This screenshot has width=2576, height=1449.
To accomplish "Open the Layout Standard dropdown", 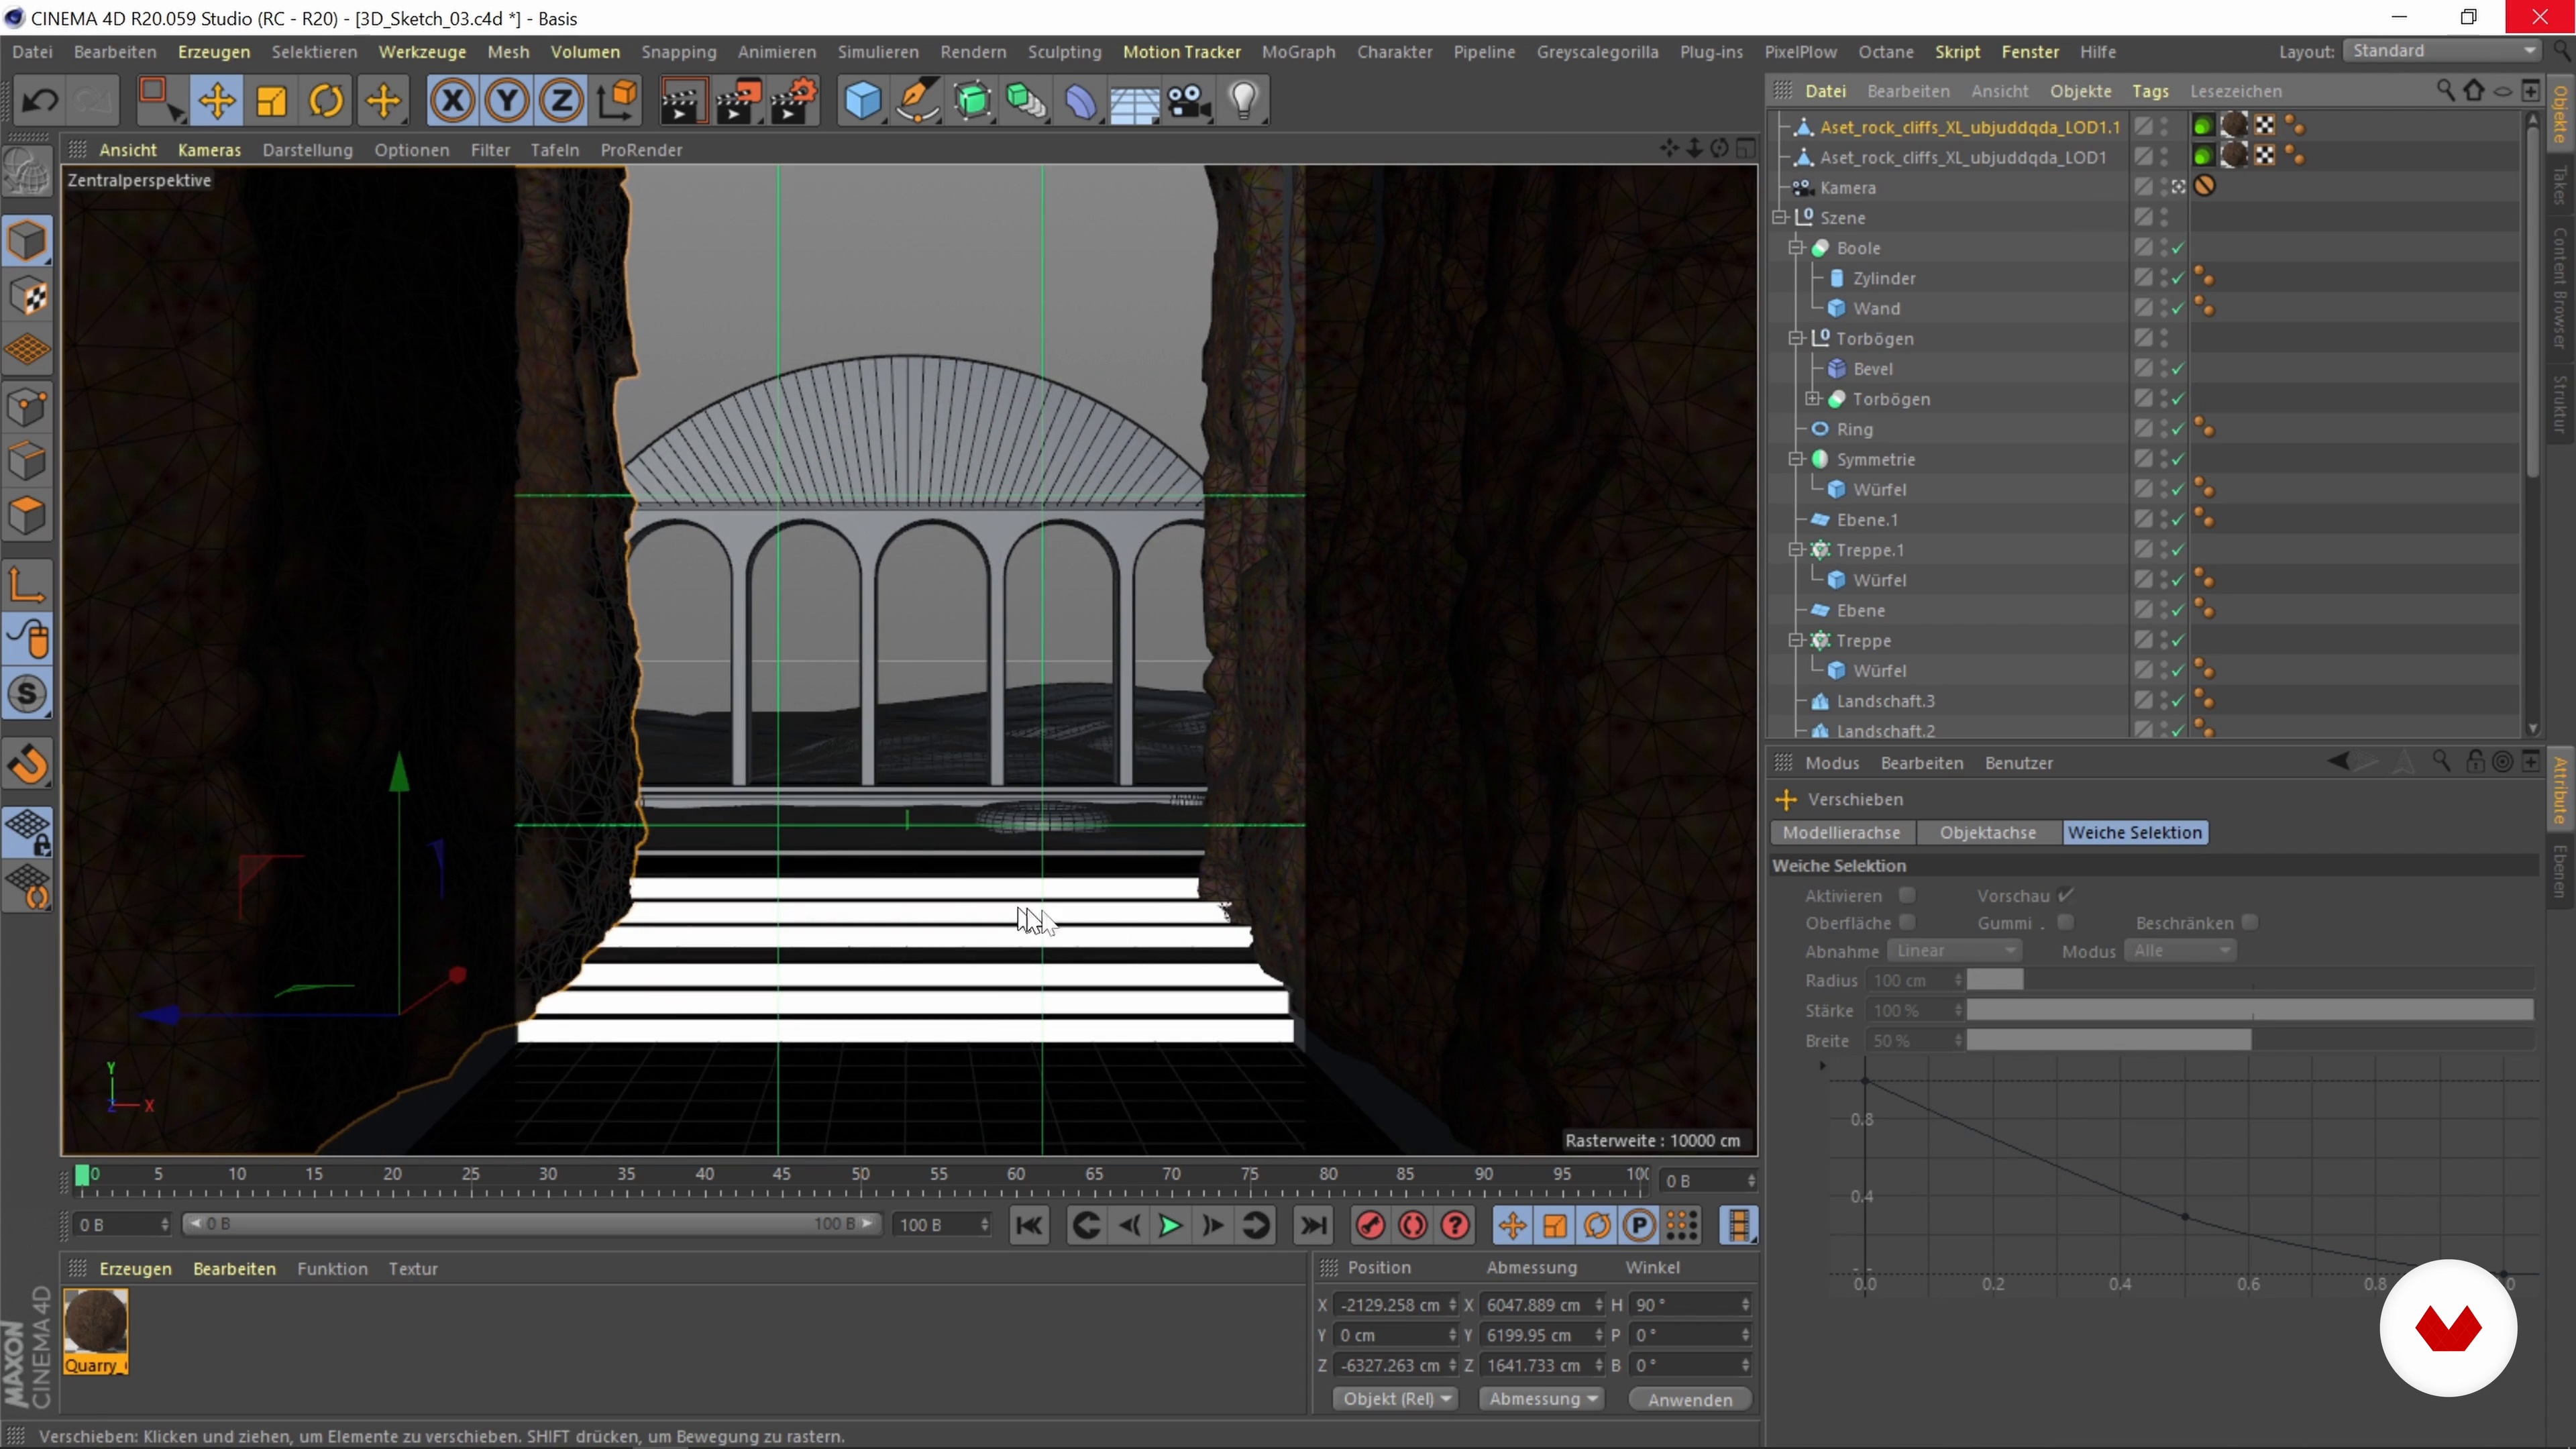I will [2441, 51].
